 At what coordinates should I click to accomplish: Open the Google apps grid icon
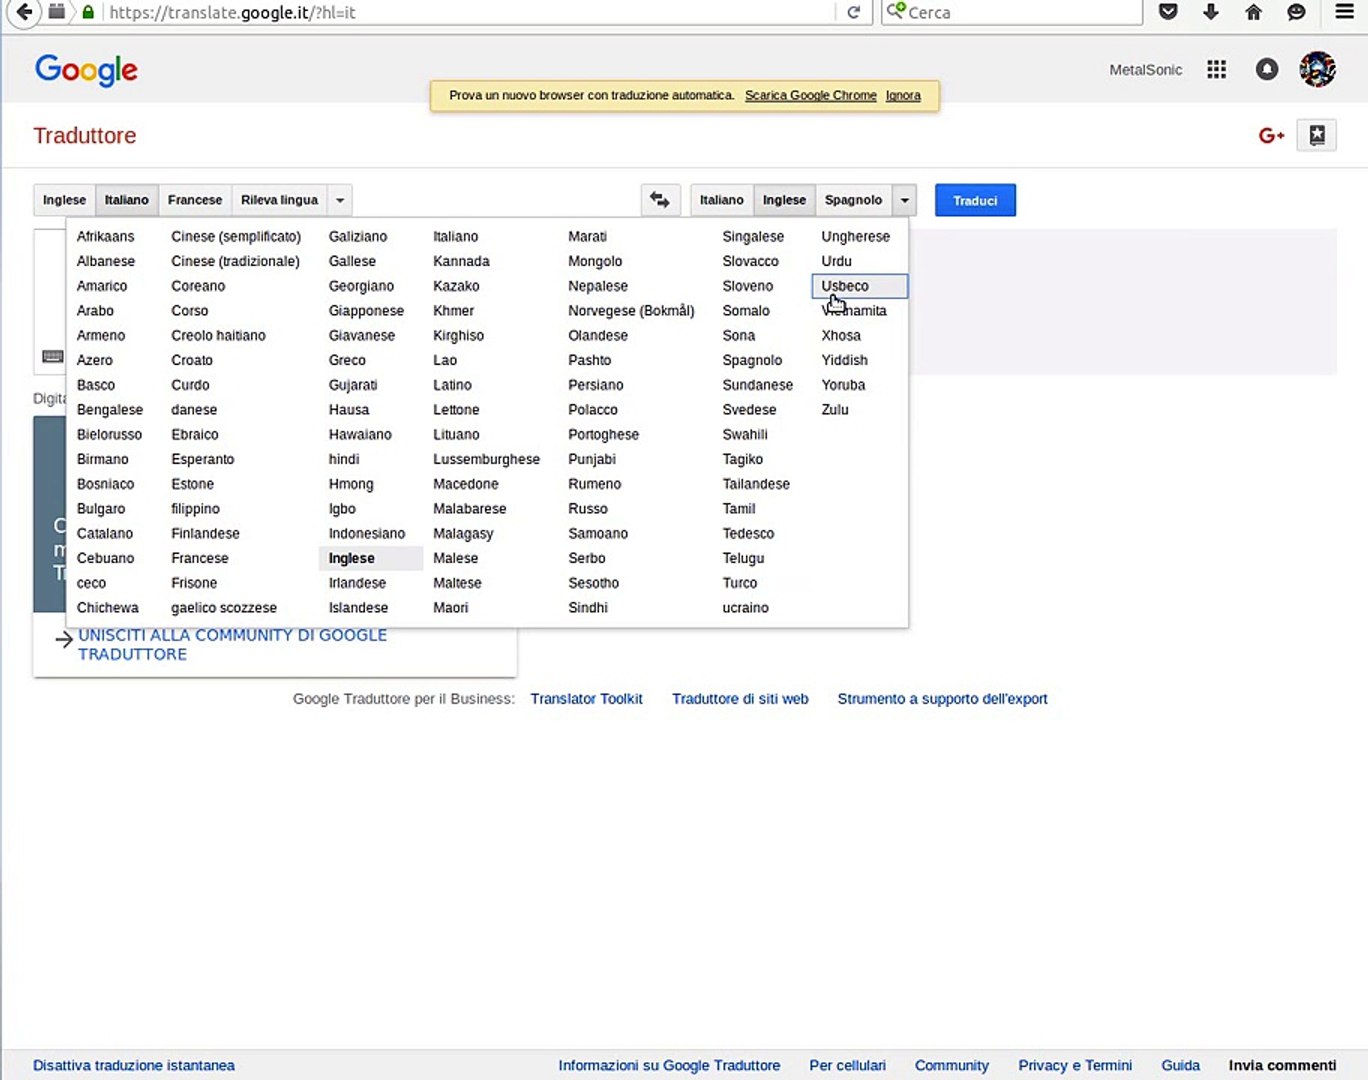(1216, 69)
